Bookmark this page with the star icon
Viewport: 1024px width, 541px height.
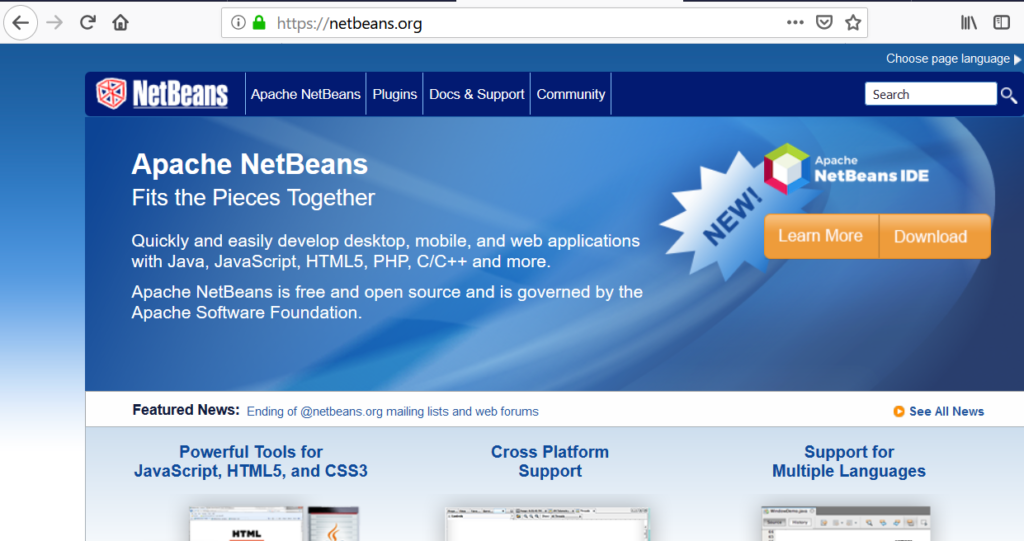pyautogui.click(x=852, y=22)
